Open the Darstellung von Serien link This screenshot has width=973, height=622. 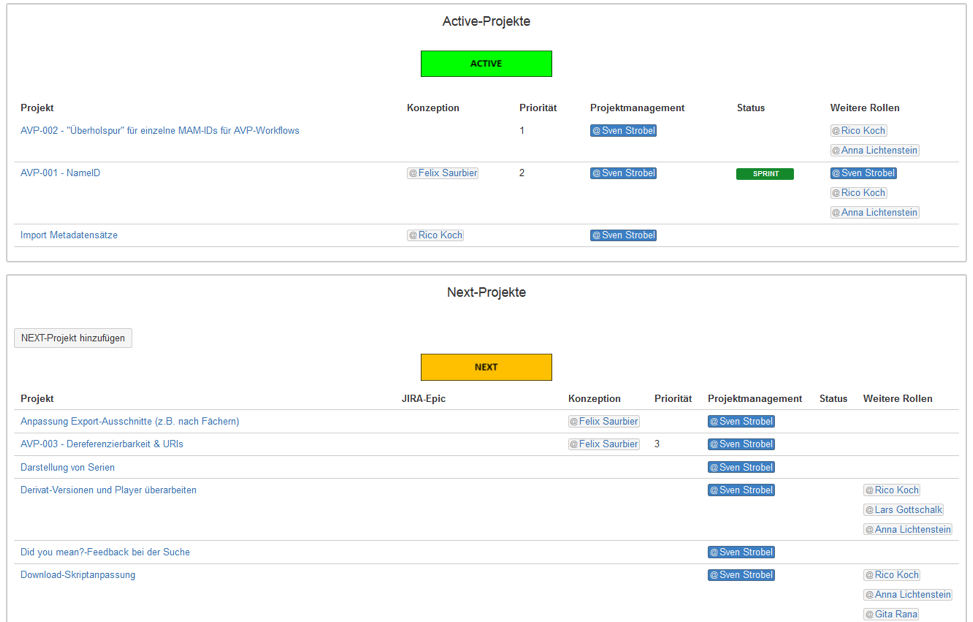pyautogui.click(x=68, y=467)
